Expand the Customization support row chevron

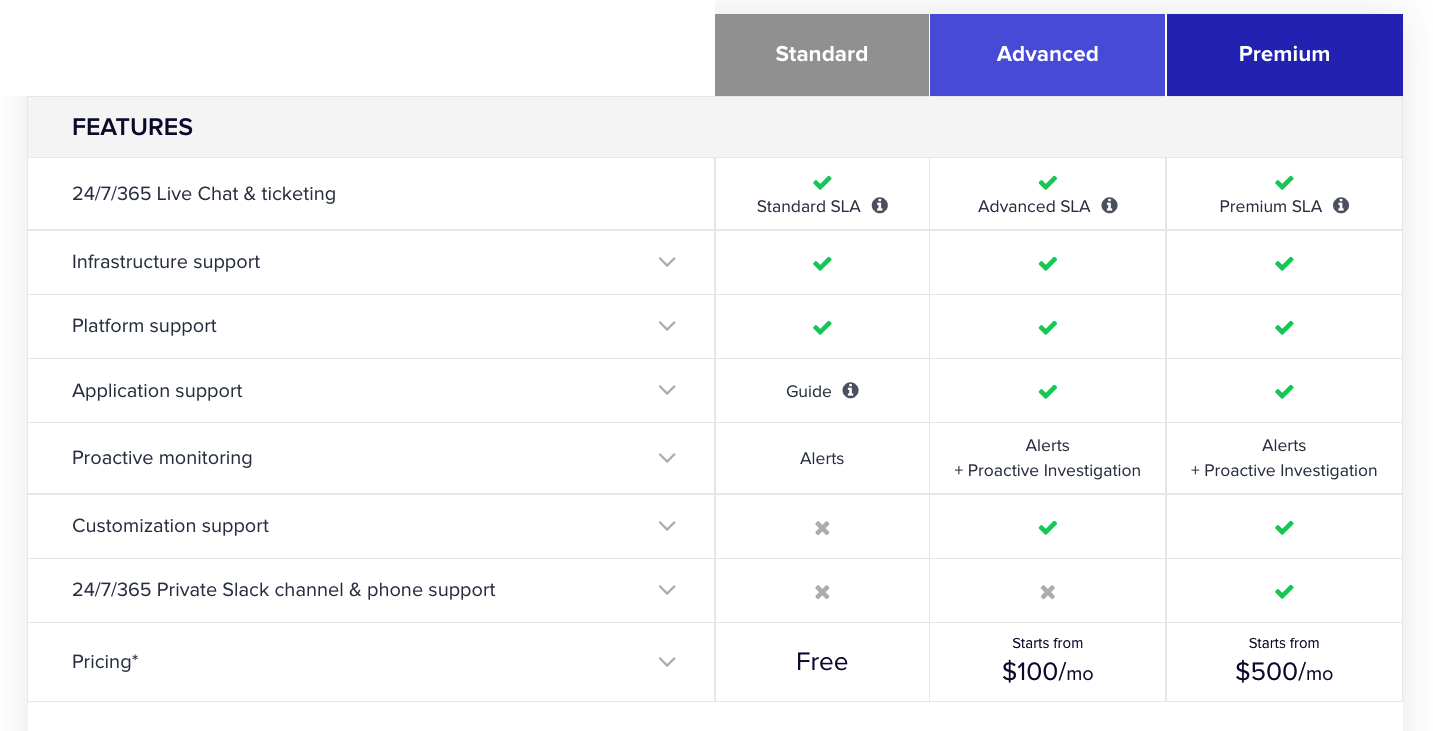(667, 526)
